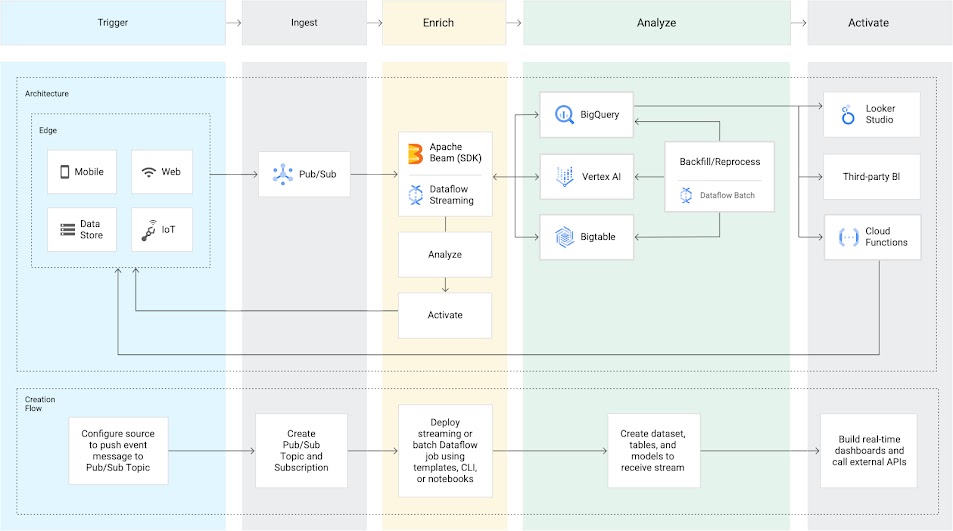This screenshot has width=953, height=531.
Task: Click the Vertex AI icon
Action: click(564, 176)
